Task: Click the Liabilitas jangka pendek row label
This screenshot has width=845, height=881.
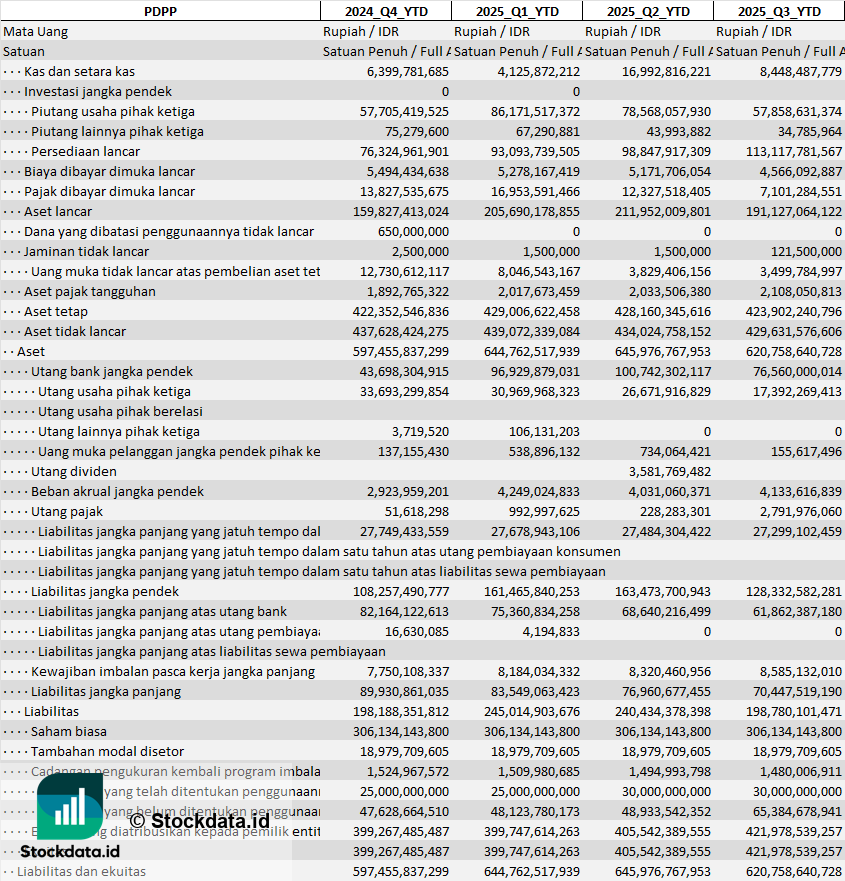Action: [105, 591]
